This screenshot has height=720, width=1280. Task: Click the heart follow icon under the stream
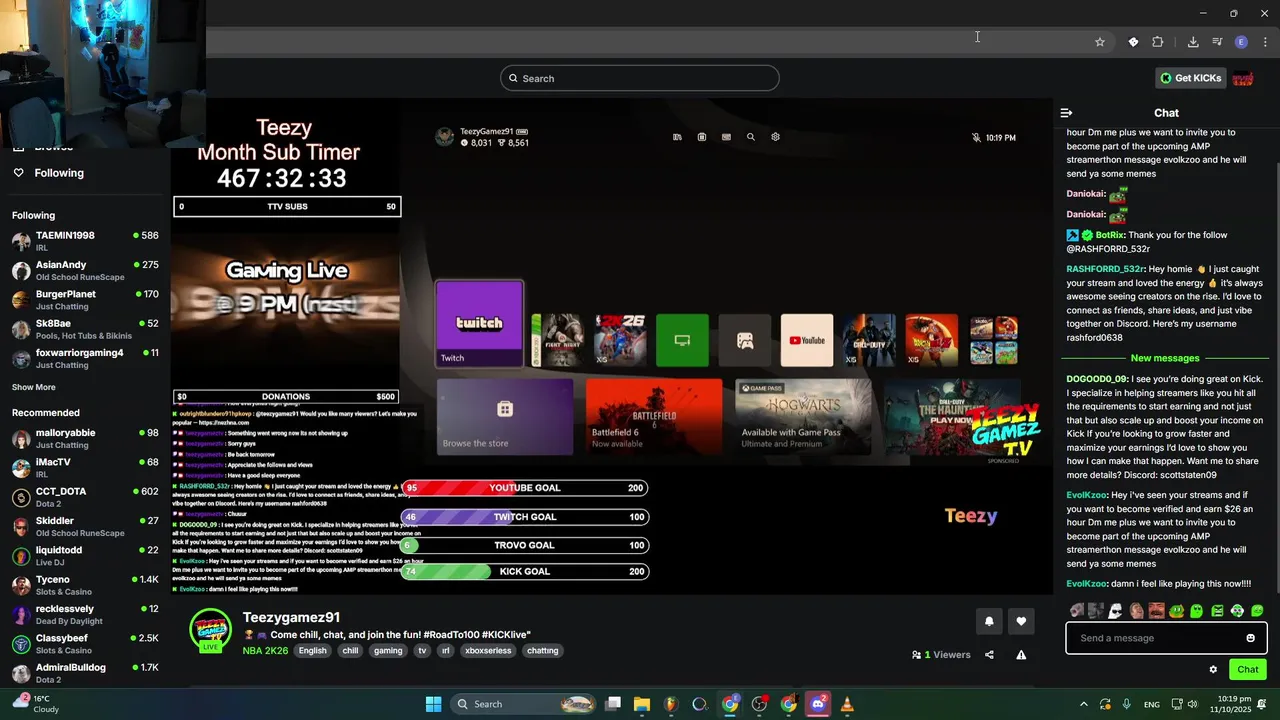click(1021, 621)
